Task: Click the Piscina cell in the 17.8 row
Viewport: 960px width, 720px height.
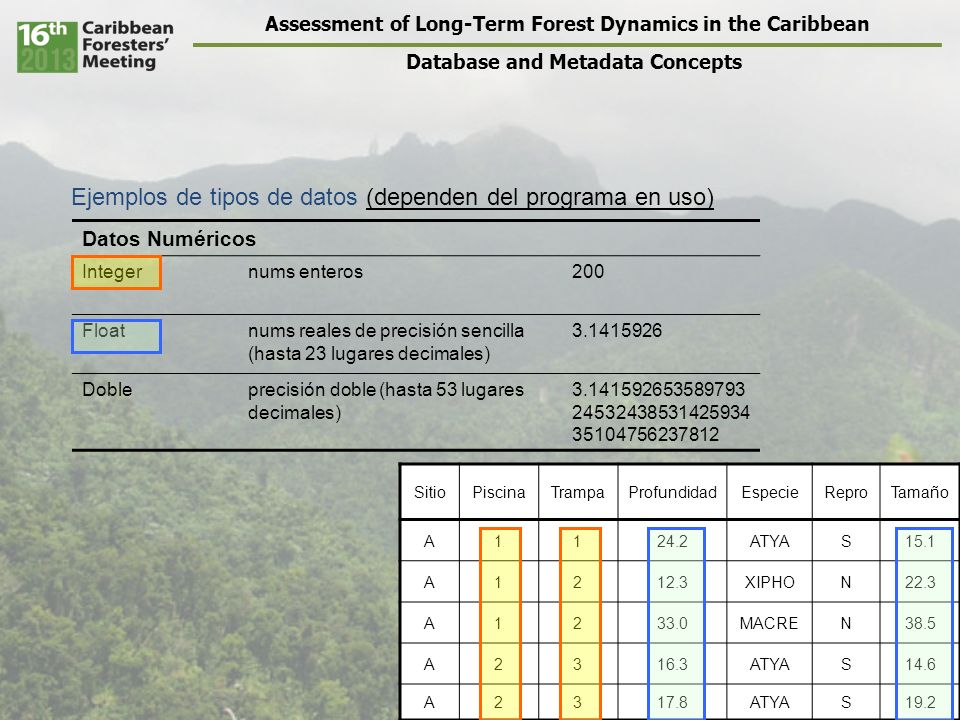Action: coord(498,702)
